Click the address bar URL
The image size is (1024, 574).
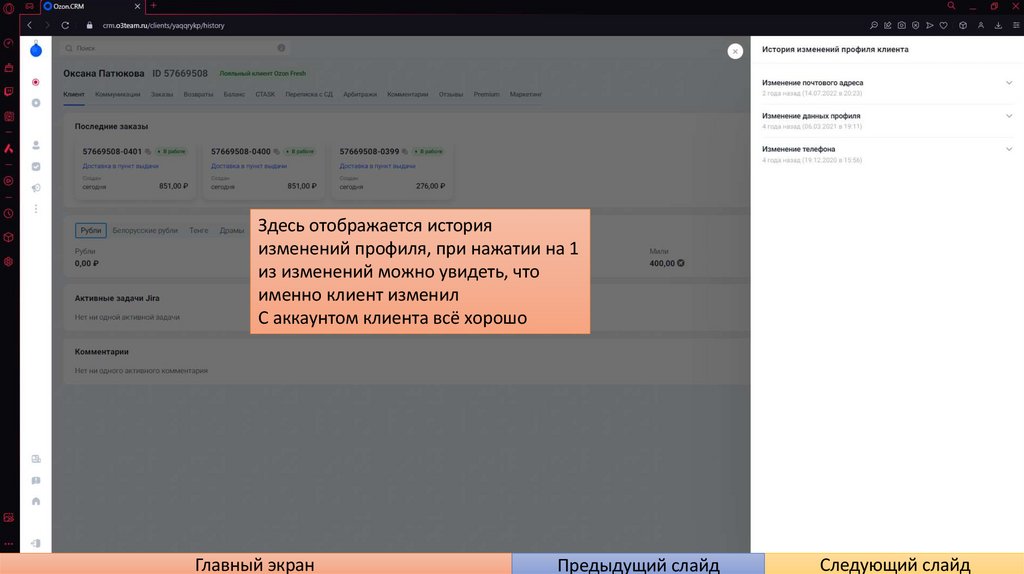(x=163, y=25)
